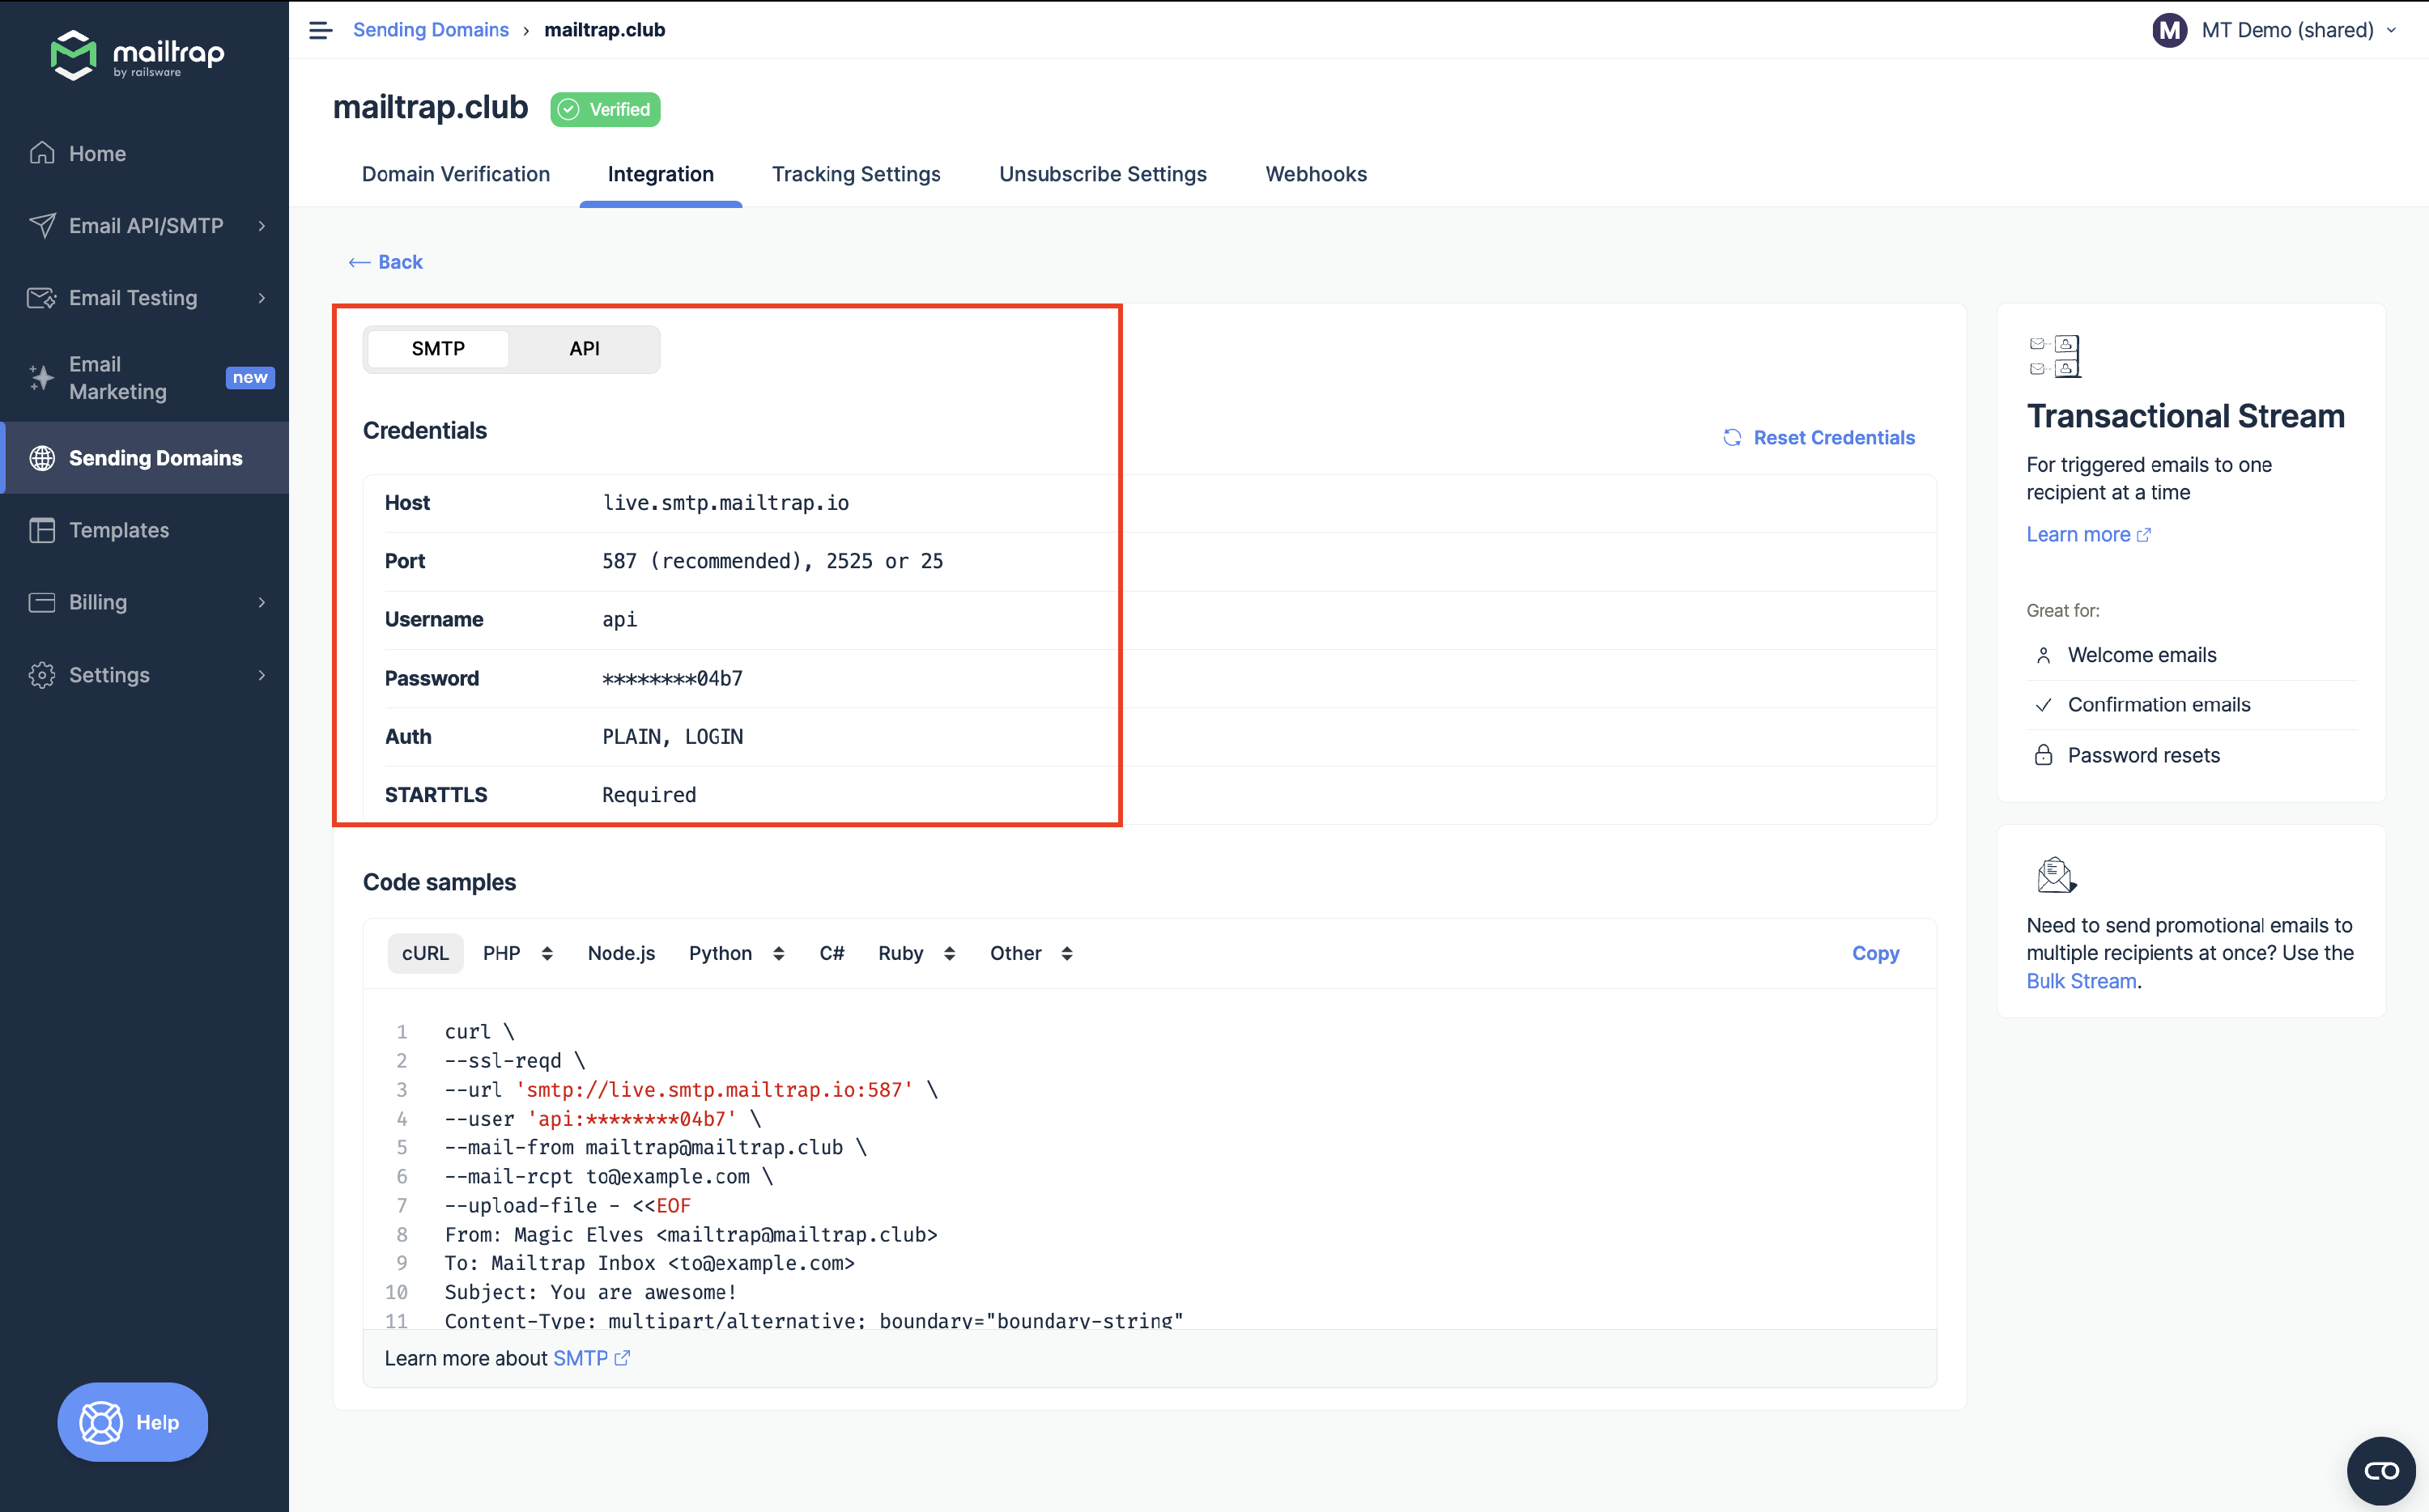The height and width of the screenshot is (1512, 2429).
Task: Open the Webhooks tab
Action: coord(1316,174)
